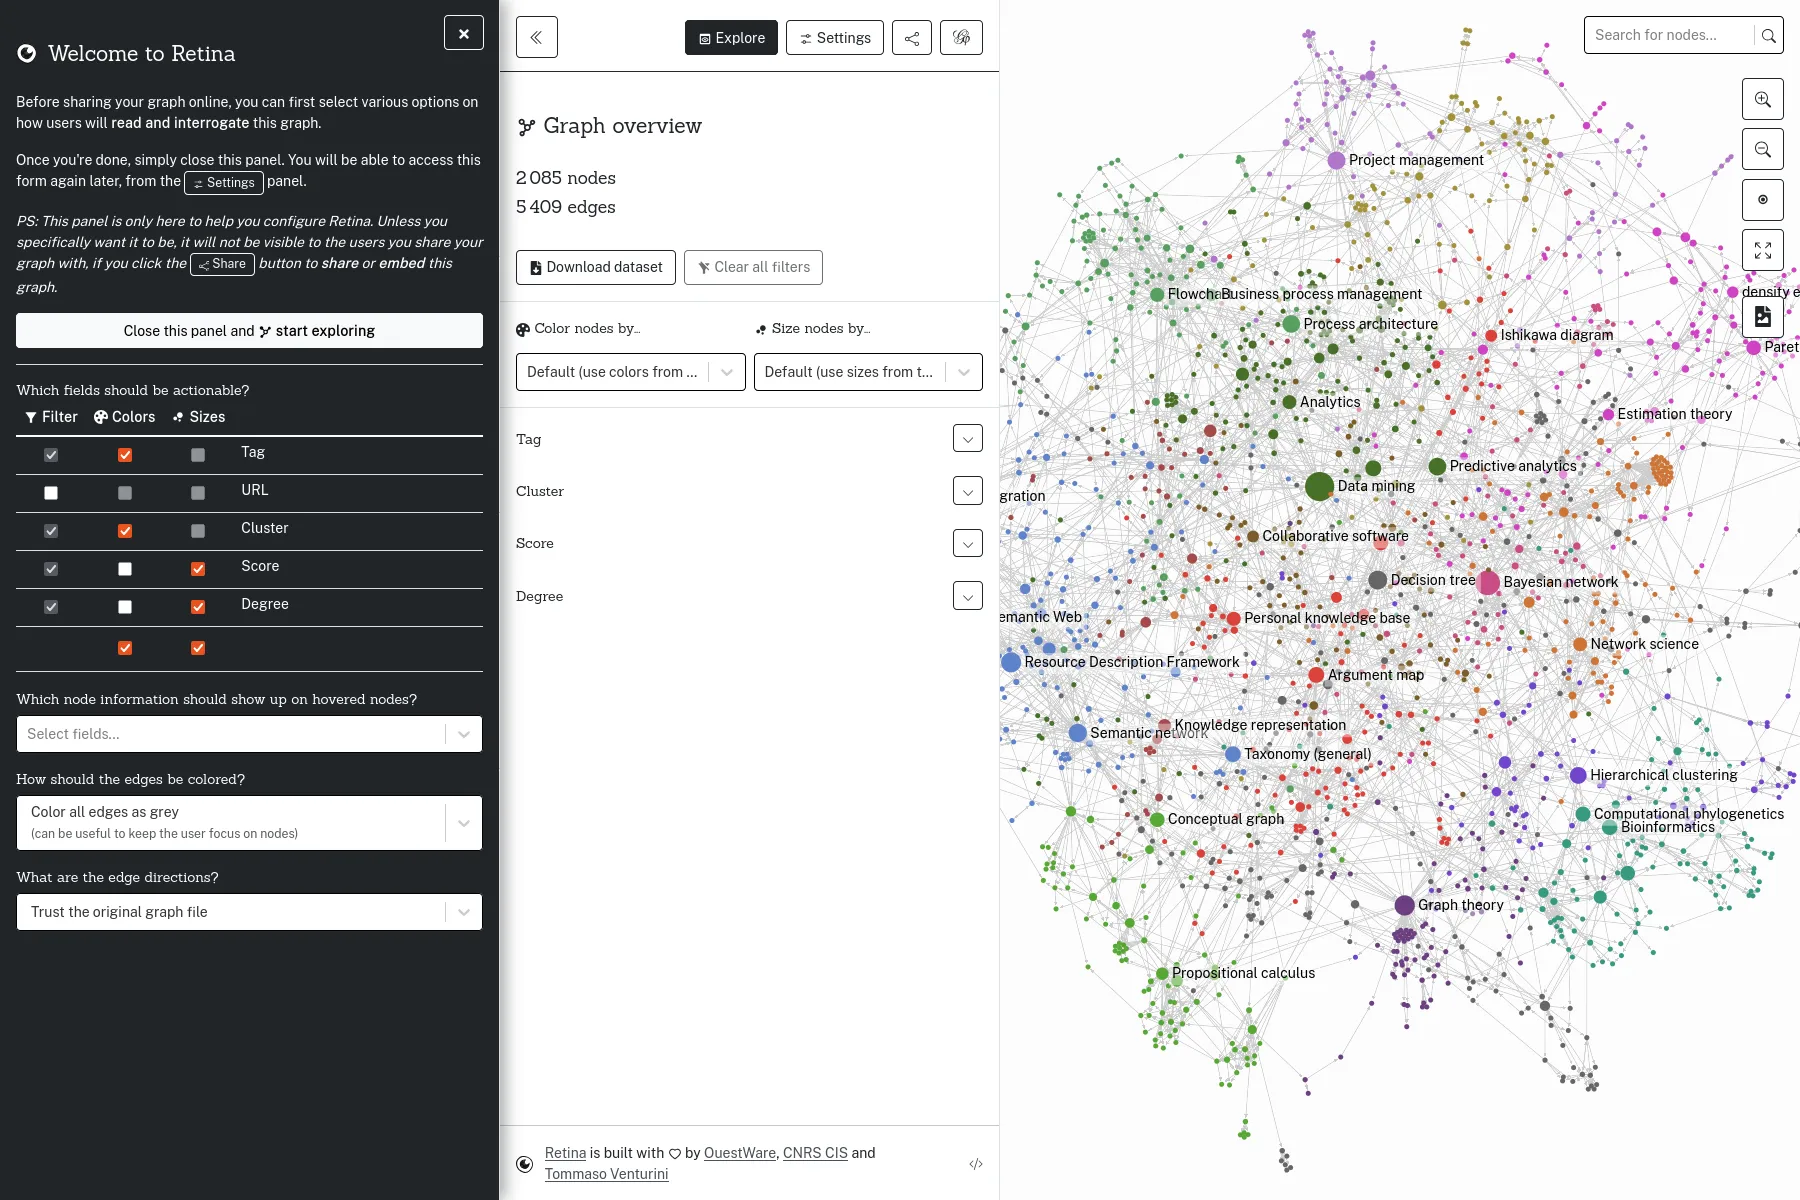The image size is (1800, 1200).
Task: Switch to the Settings tab
Action: 834,38
